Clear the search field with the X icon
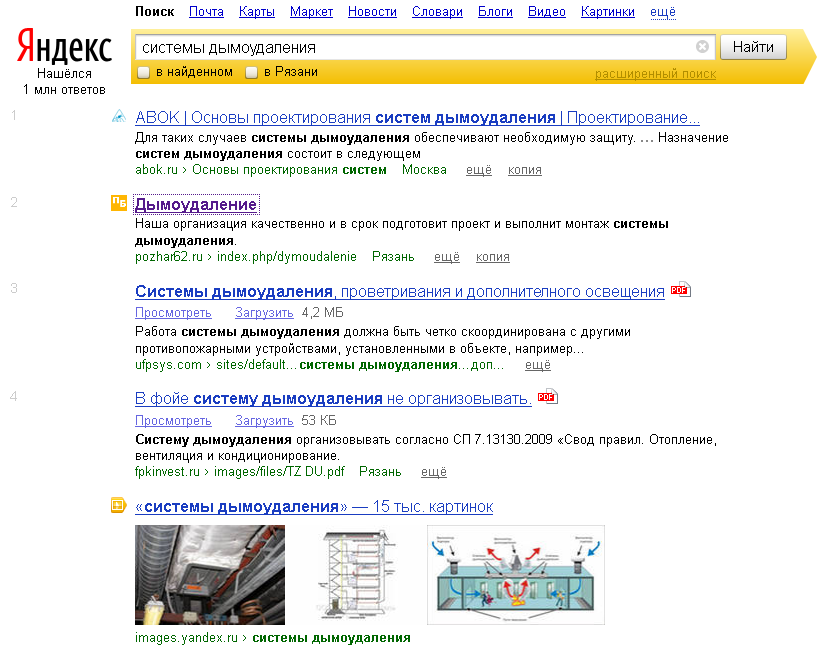 (x=702, y=46)
